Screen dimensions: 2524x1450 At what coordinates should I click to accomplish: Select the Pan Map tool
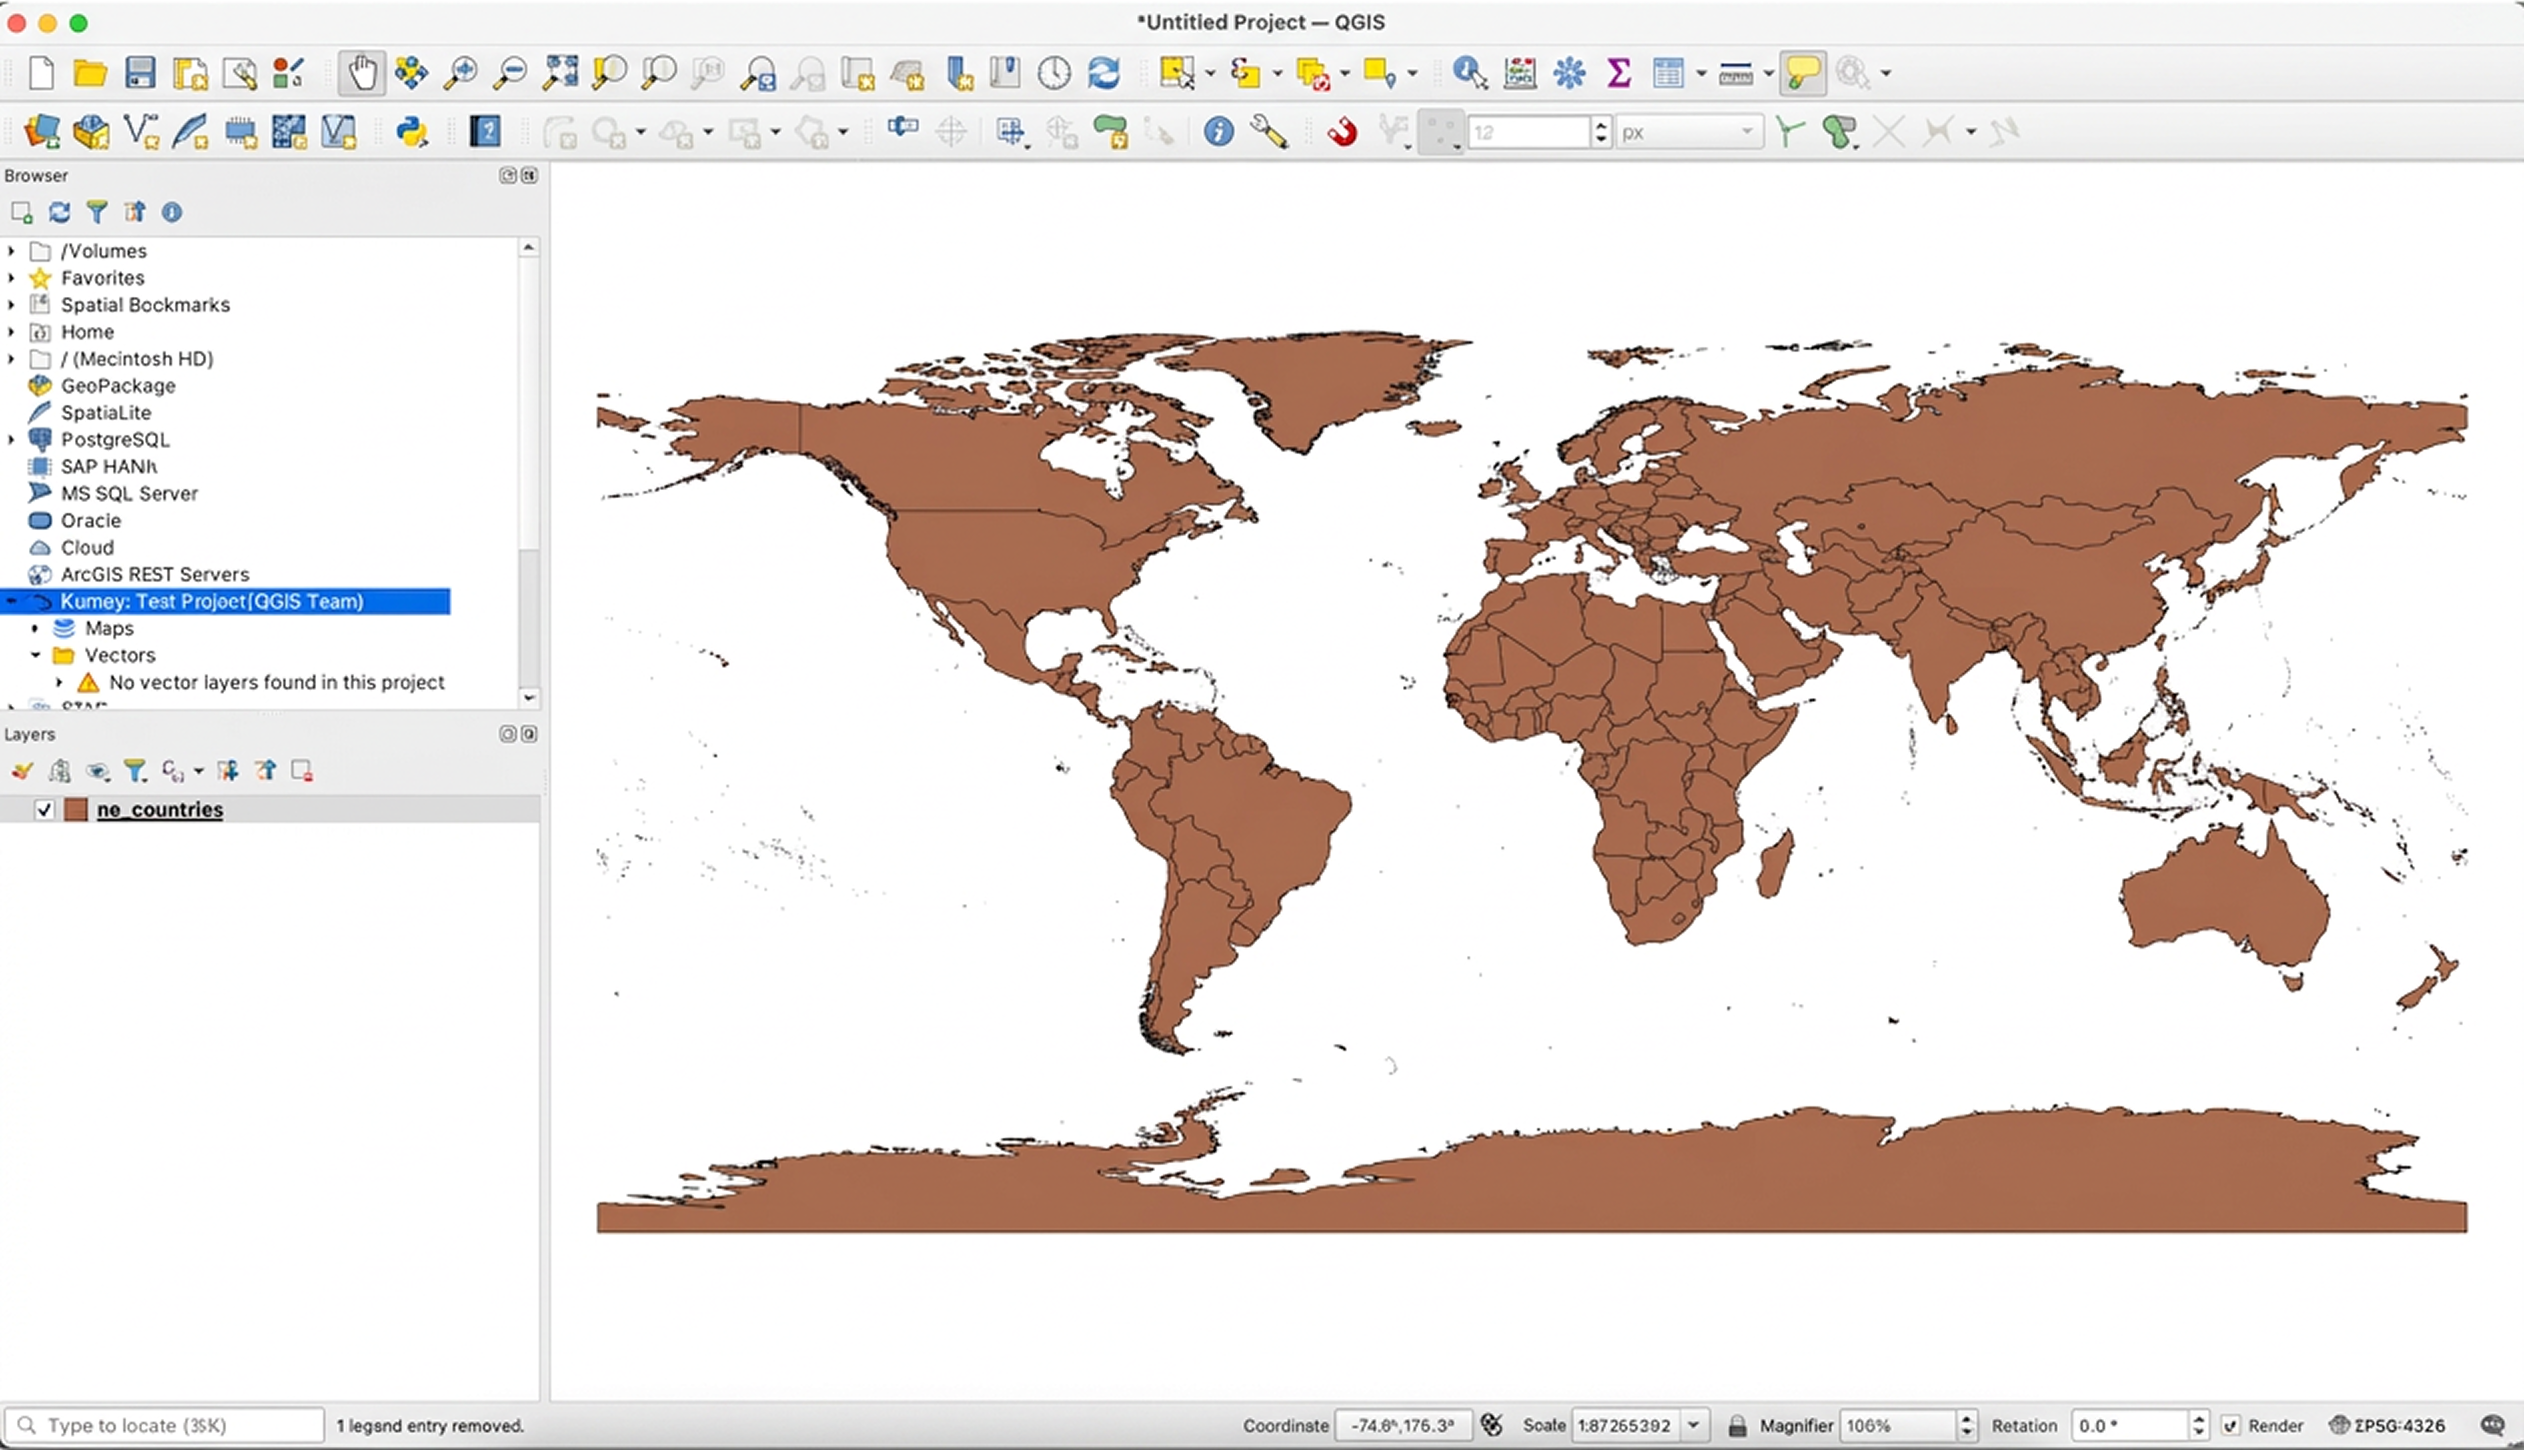point(361,72)
